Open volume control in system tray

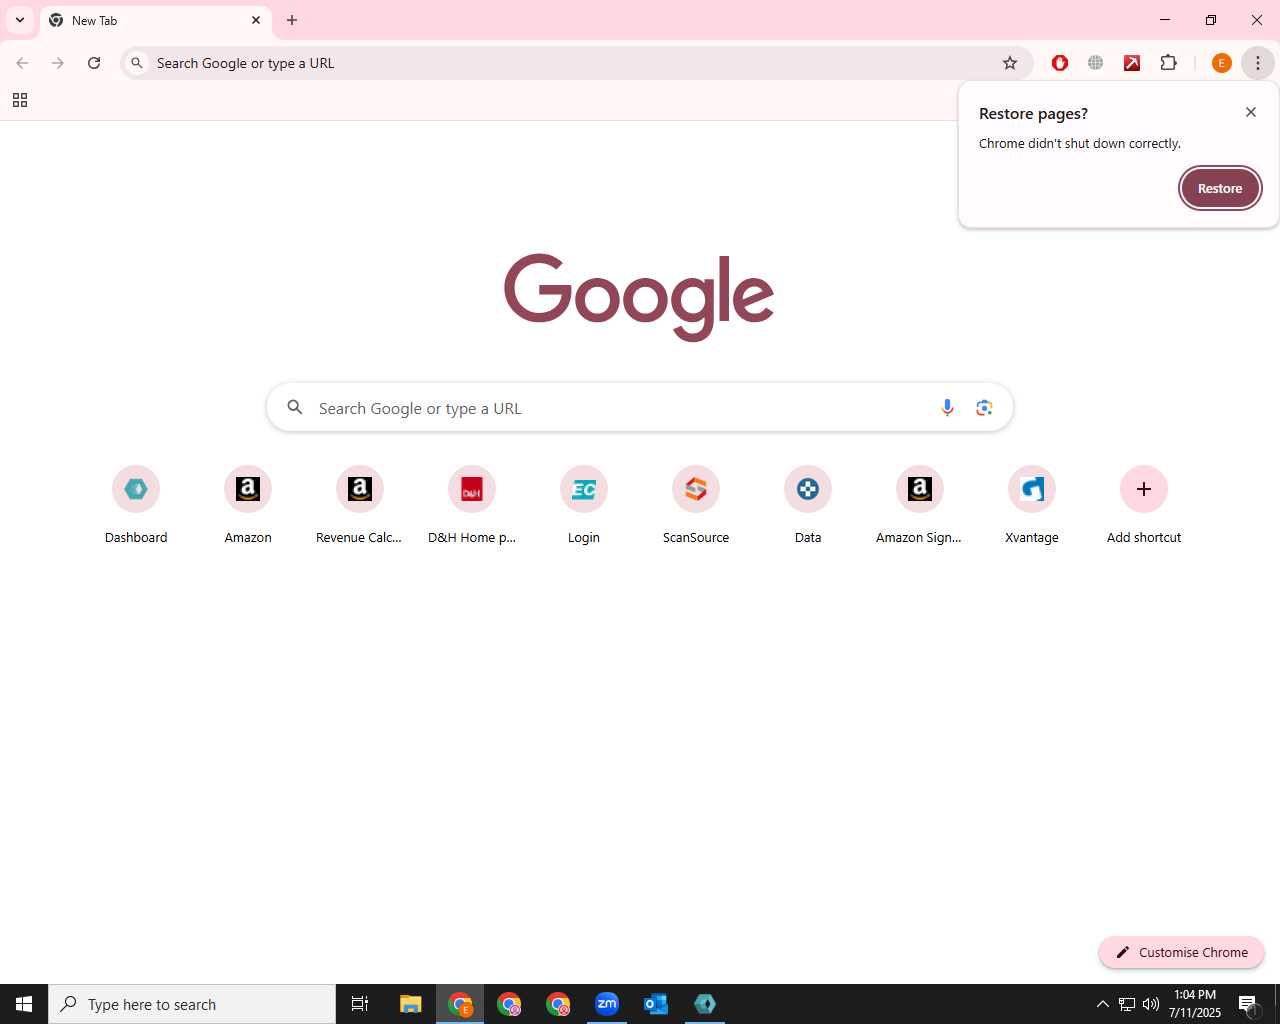[1151, 1004]
